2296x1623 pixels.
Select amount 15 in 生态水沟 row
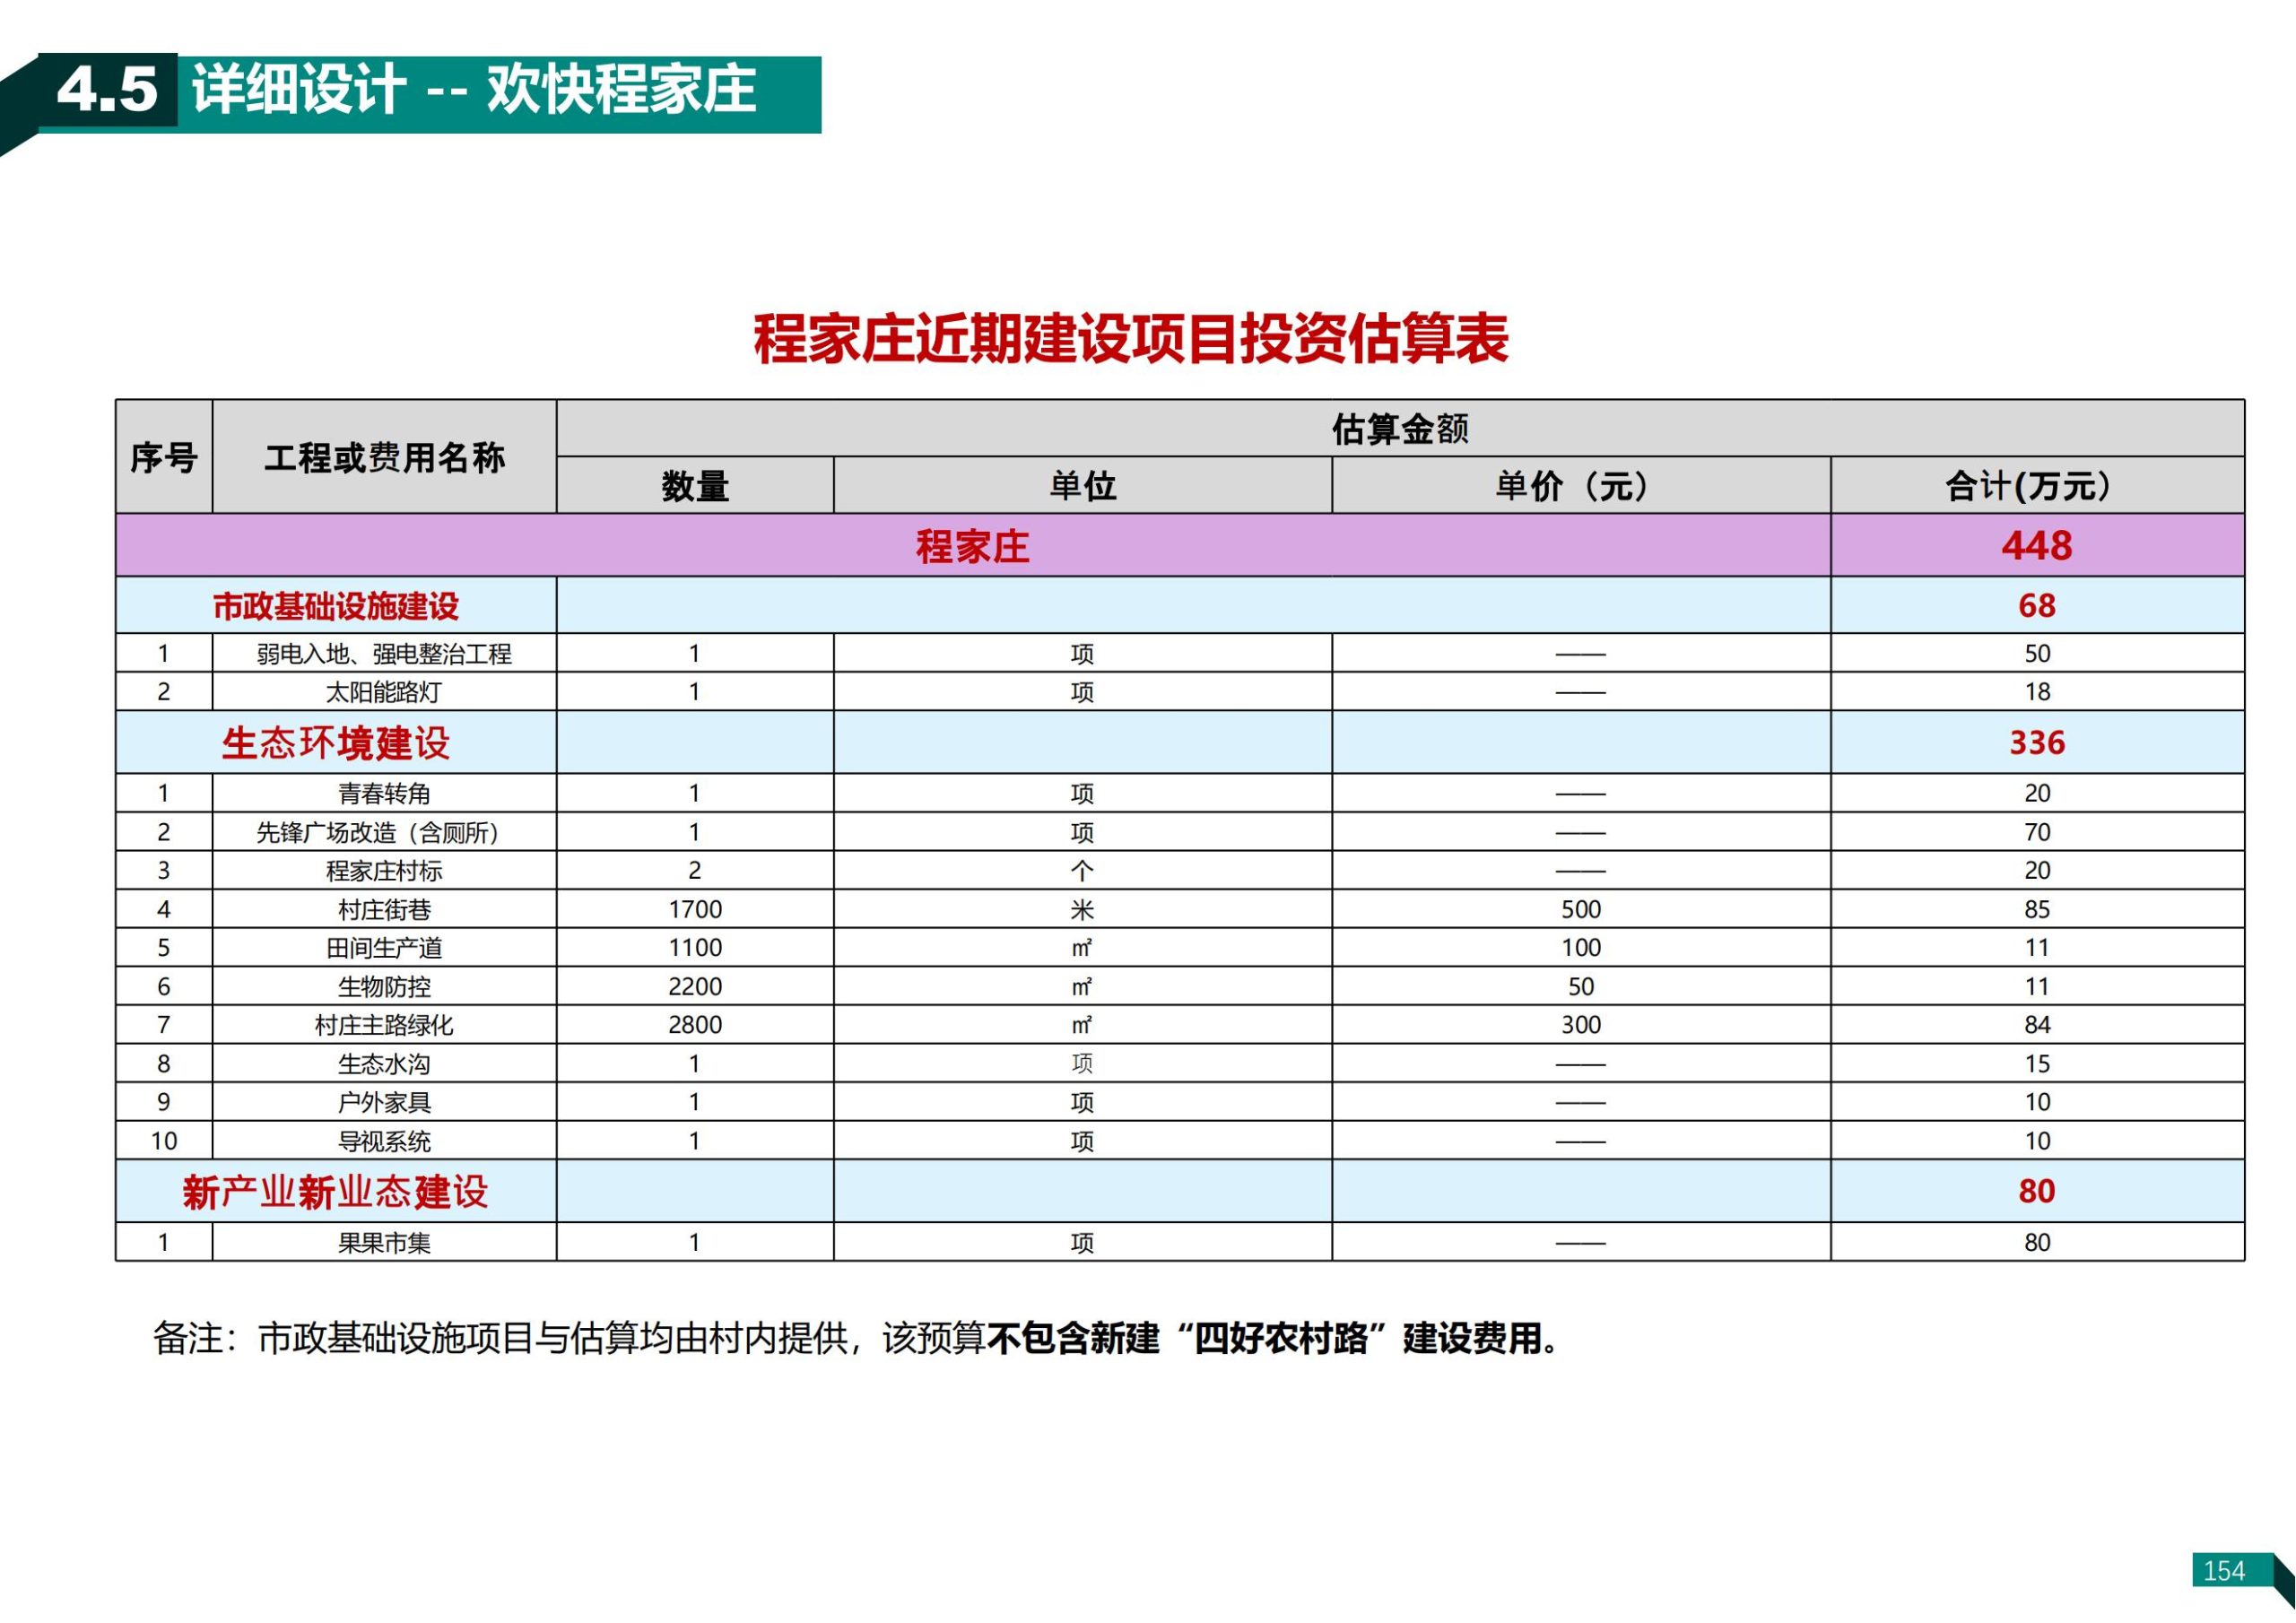tap(2037, 1064)
